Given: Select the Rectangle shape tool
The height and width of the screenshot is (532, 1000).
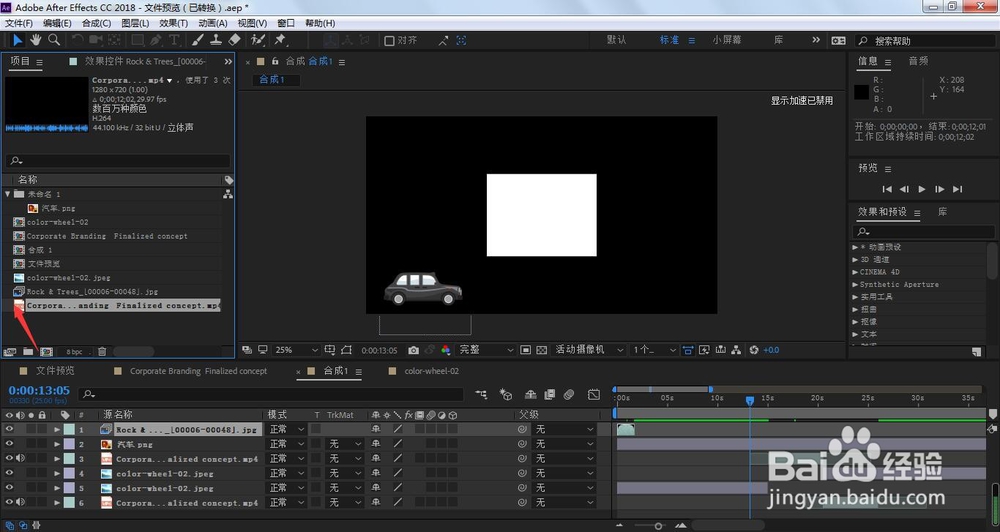Looking at the screenshot, I should click(x=137, y=40).
